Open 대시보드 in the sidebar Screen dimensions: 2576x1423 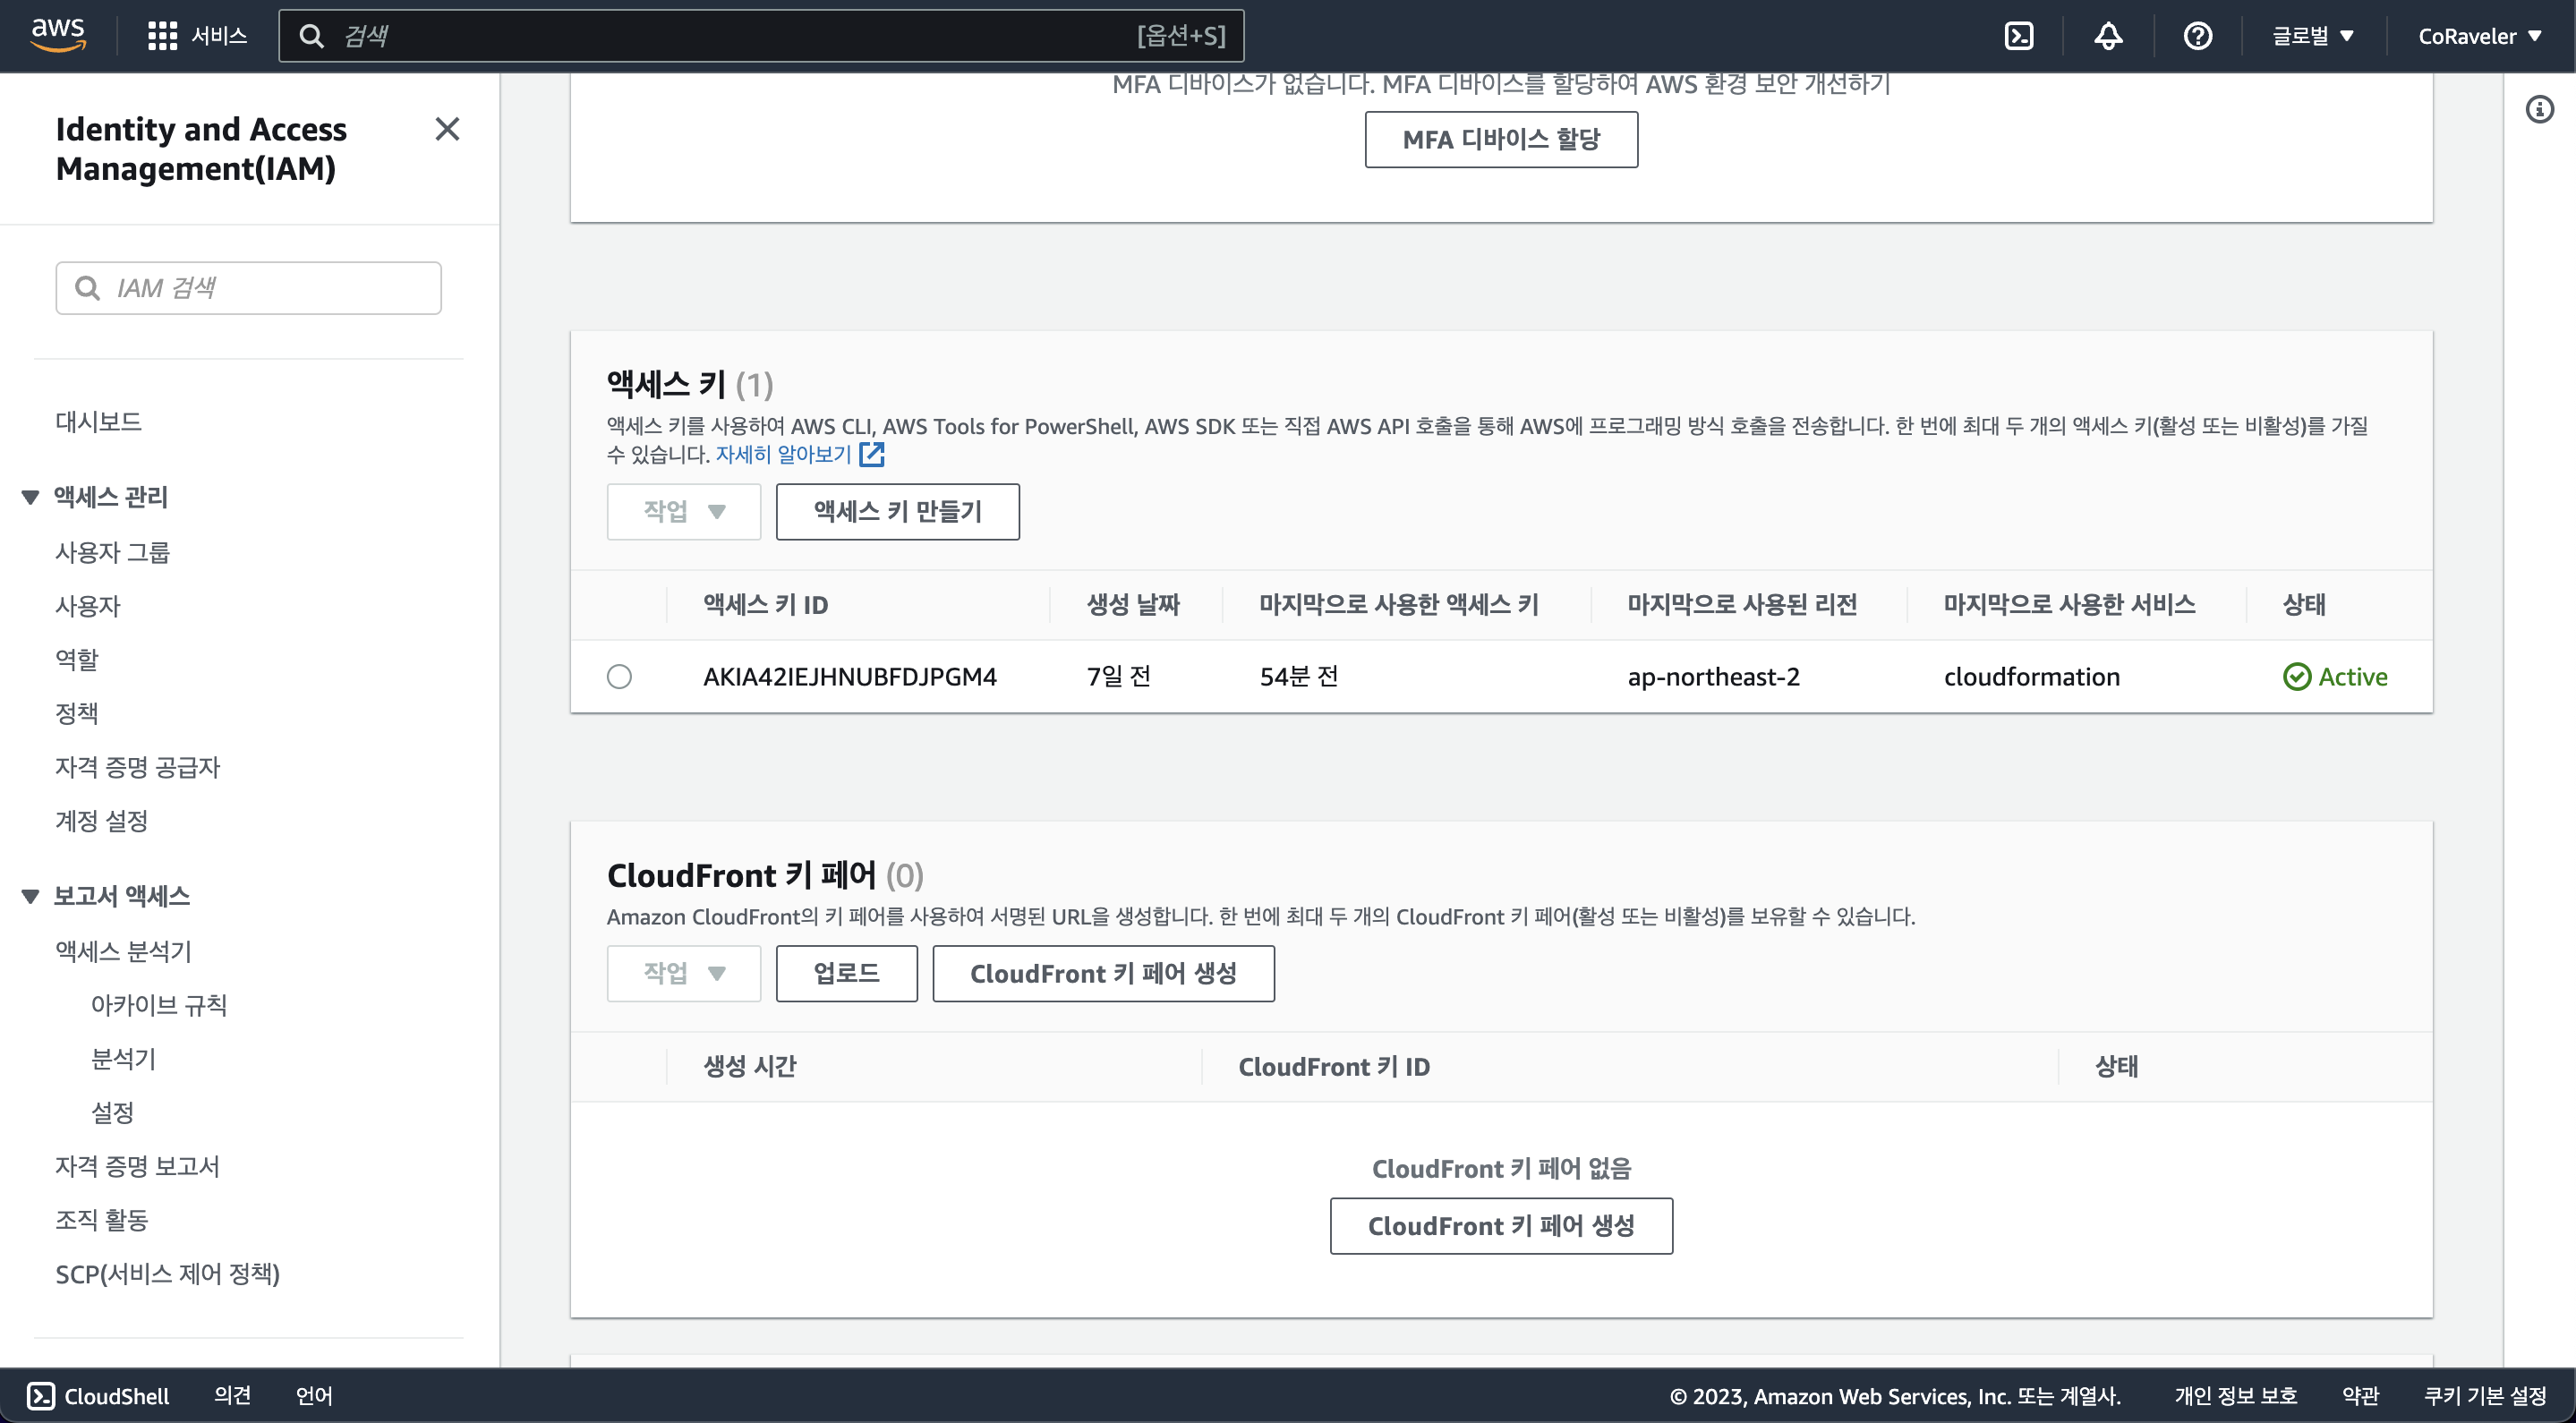point(98,422)
